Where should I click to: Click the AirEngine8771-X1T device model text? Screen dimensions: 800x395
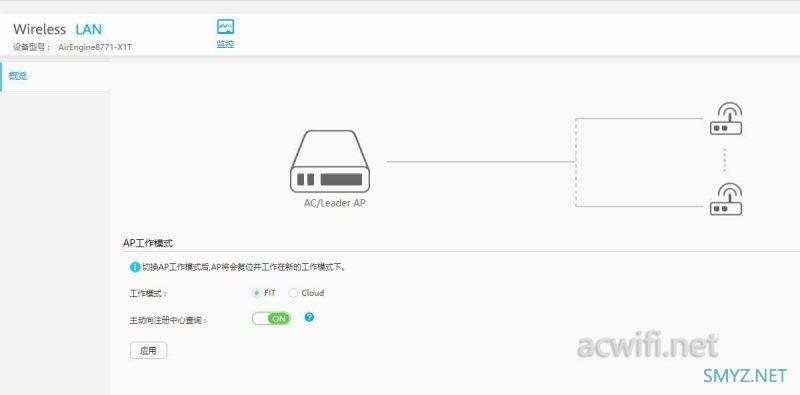[95, 47]
